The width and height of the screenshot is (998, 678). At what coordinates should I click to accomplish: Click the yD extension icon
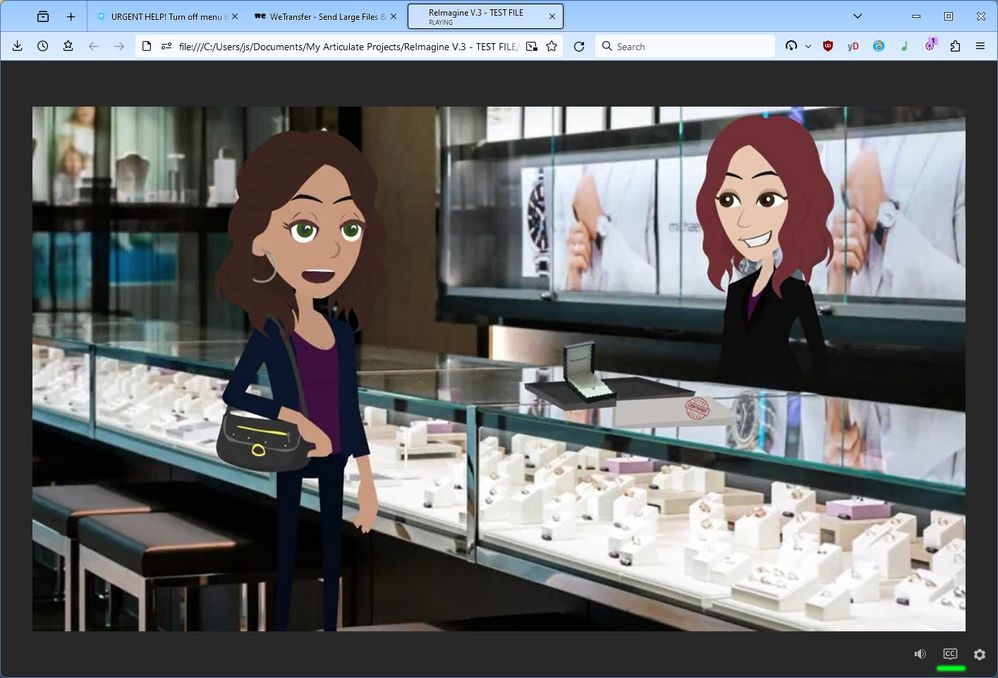(853, 46)
